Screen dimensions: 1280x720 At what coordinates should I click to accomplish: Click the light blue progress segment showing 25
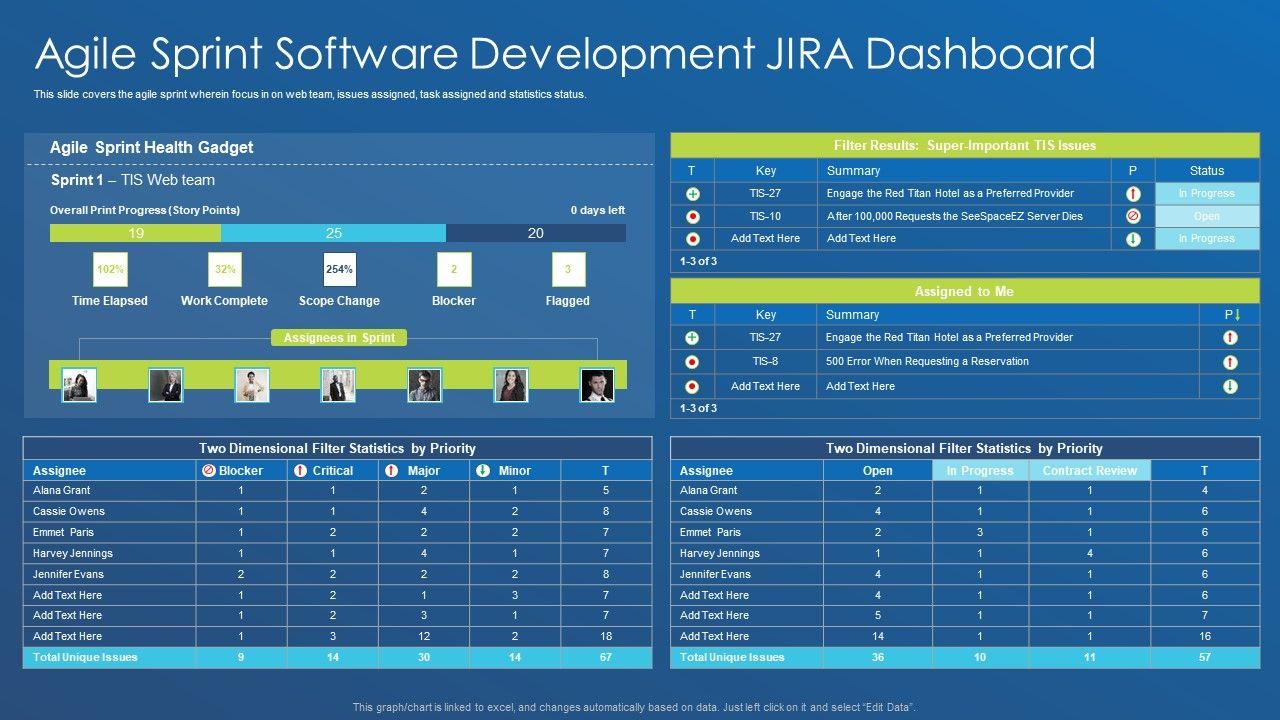[333, 233]
